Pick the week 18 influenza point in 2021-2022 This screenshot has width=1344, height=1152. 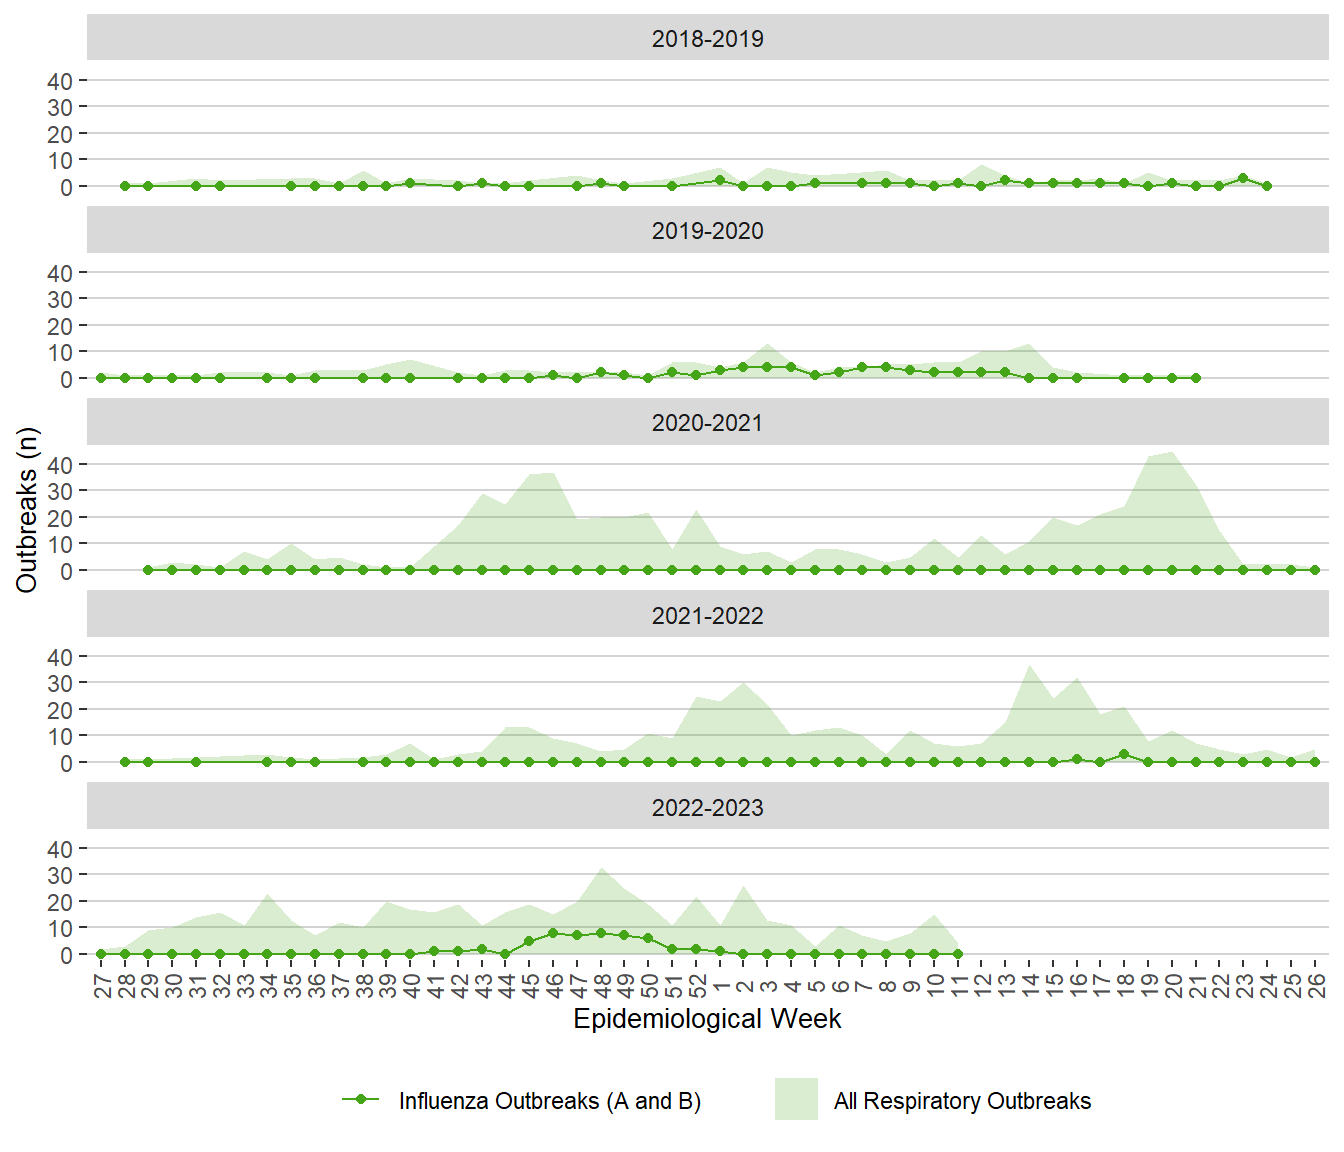click(x=1124, y=754)
